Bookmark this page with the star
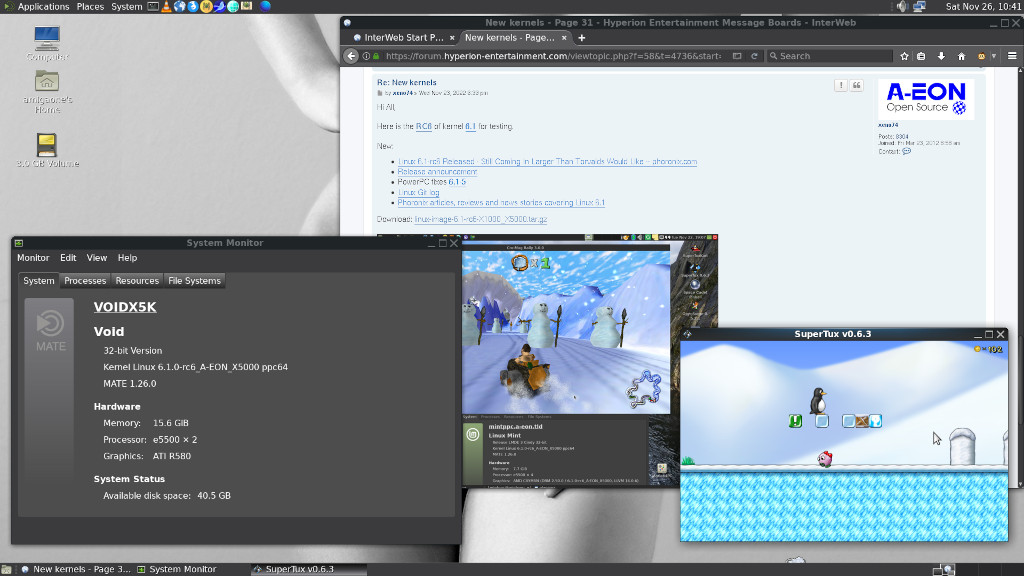This screenshot has height=576, width=1024. pos(904,56)
